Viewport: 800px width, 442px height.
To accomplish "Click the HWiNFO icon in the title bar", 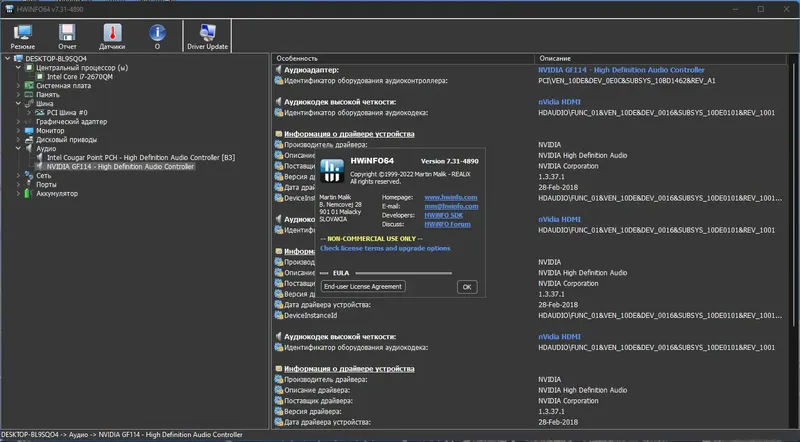I will 9,9.
